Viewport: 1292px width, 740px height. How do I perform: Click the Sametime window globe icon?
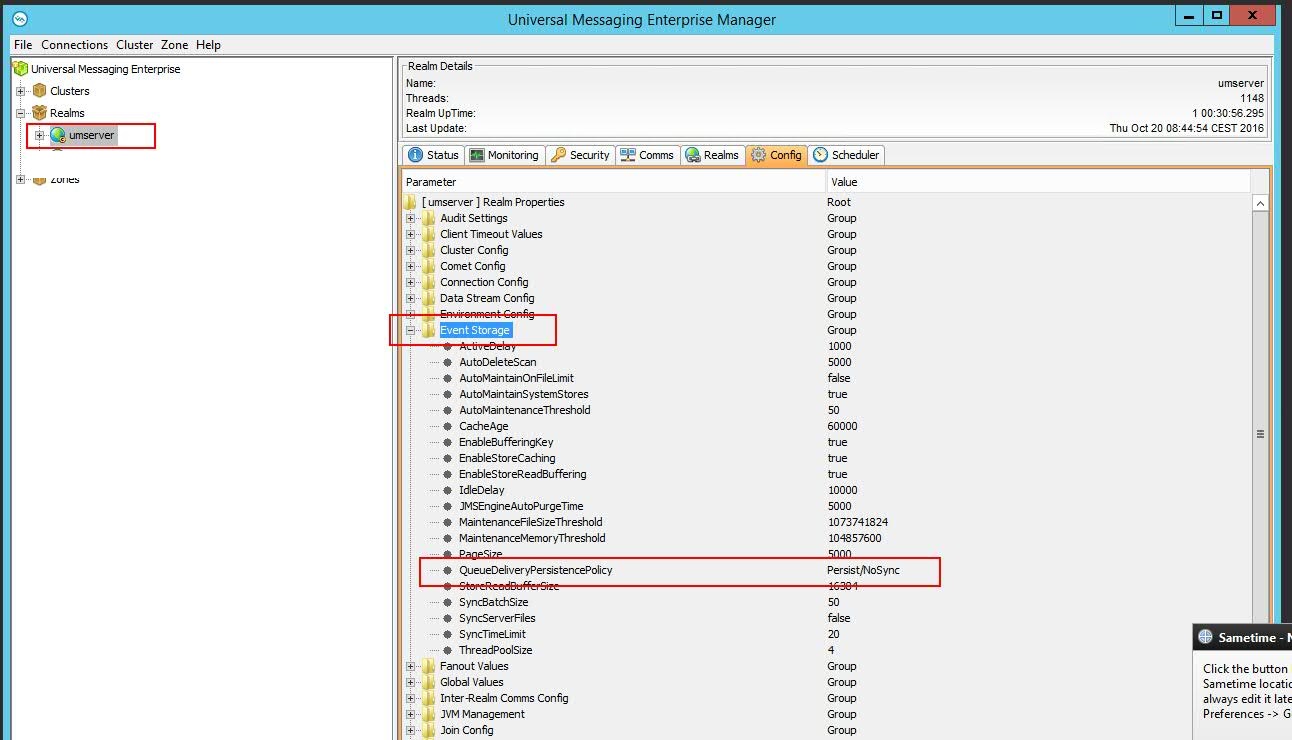(1205, 638)
